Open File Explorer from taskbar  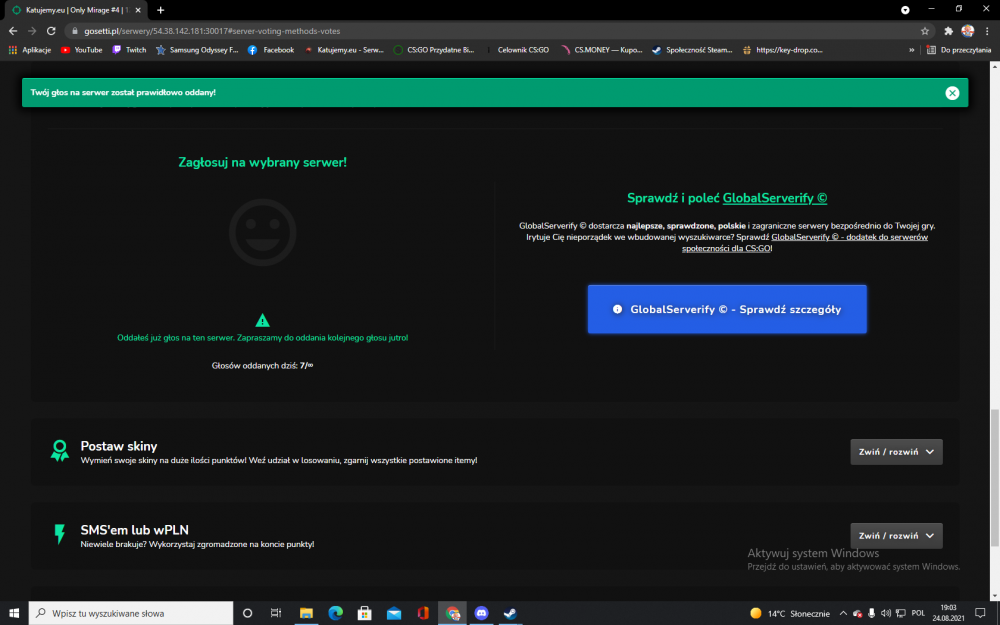(306, 614)
